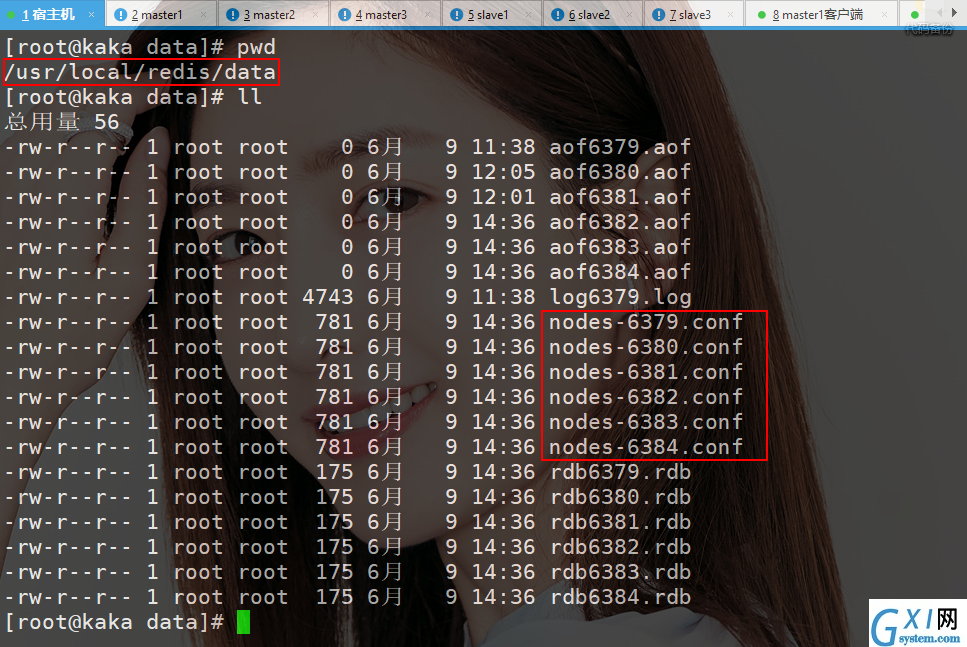Click the file name rdb6384.rdb
This screenshot has width=967, height=647.
[x=620, y=597]
